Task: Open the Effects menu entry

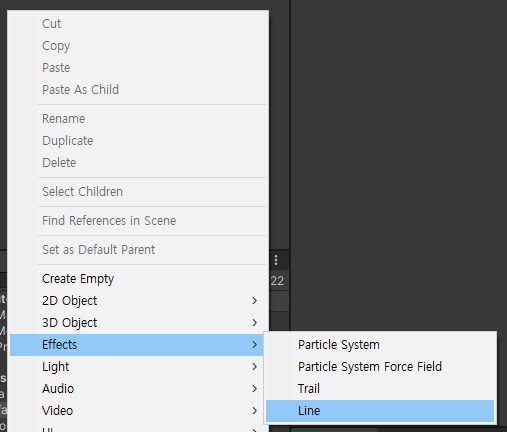Action: pyautogui.click(x=138, y=345)
